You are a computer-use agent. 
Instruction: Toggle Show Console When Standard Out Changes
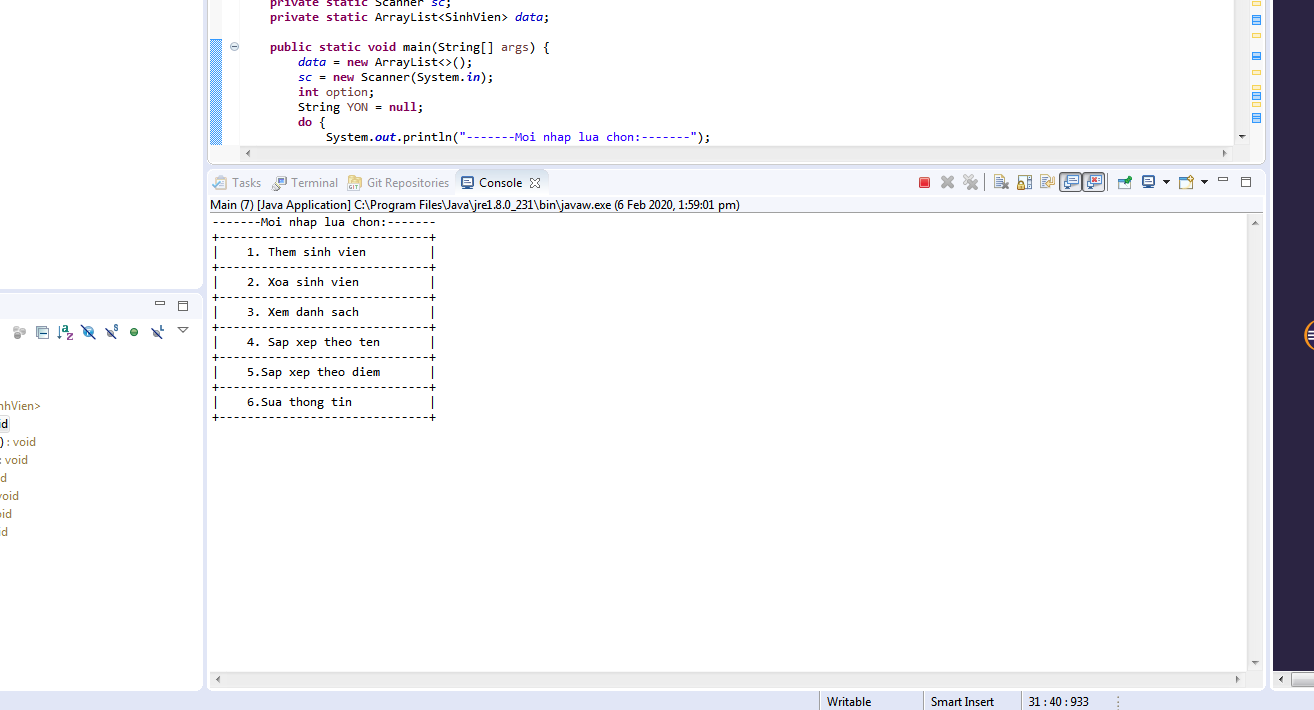[x=1070, y=182]
